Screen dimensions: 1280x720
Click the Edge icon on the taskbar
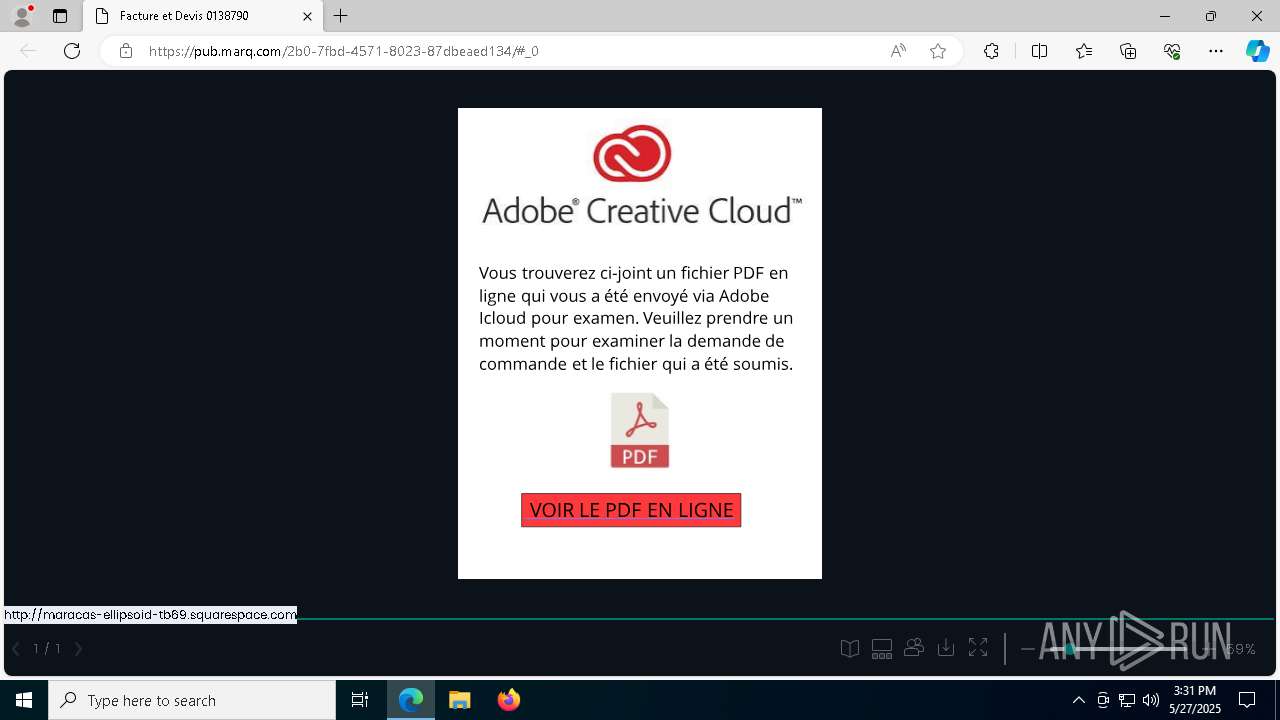point(411,700)
